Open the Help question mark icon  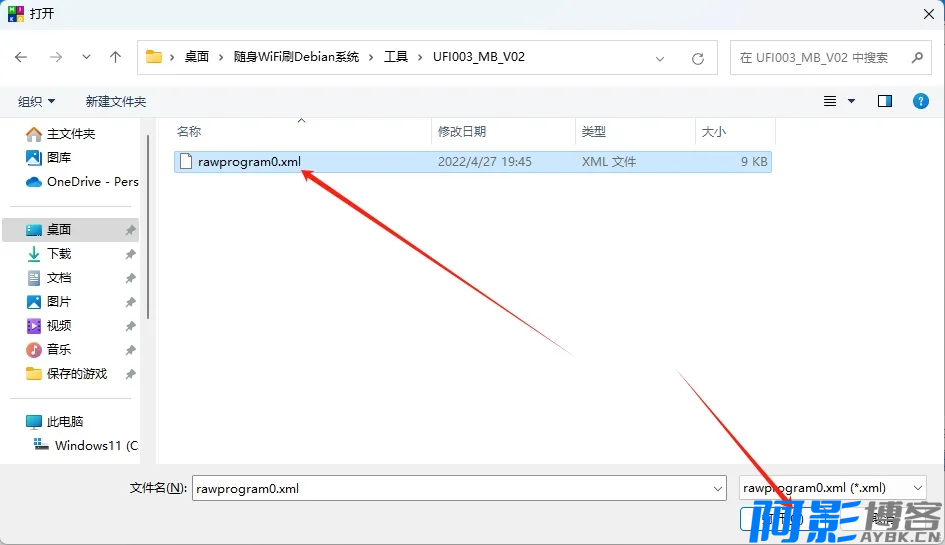point(920,101)
